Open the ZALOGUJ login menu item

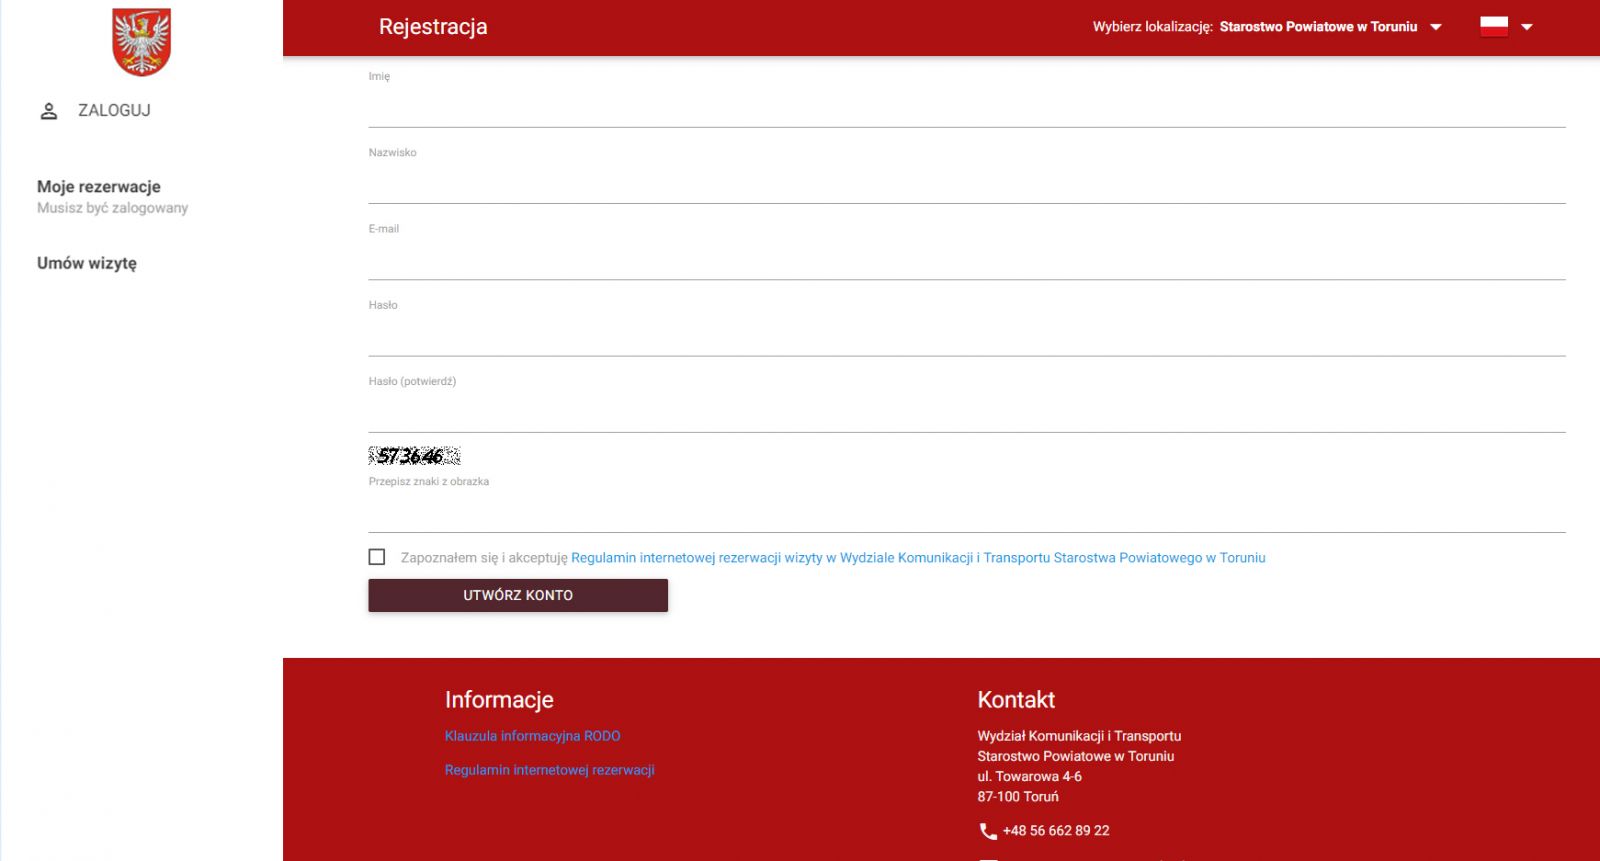tap(114, 111)
